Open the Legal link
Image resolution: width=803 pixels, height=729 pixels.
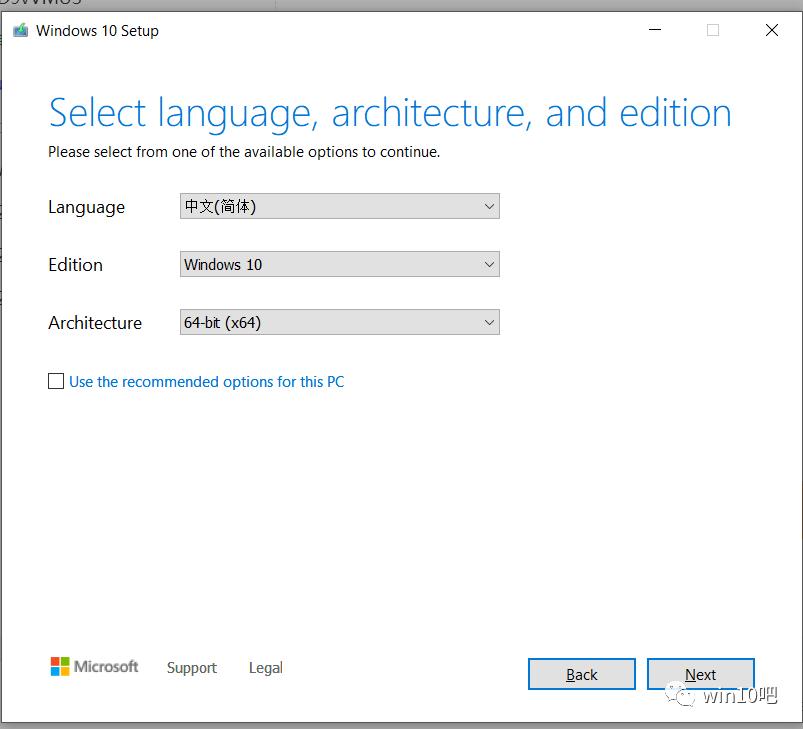coord(265,668)
